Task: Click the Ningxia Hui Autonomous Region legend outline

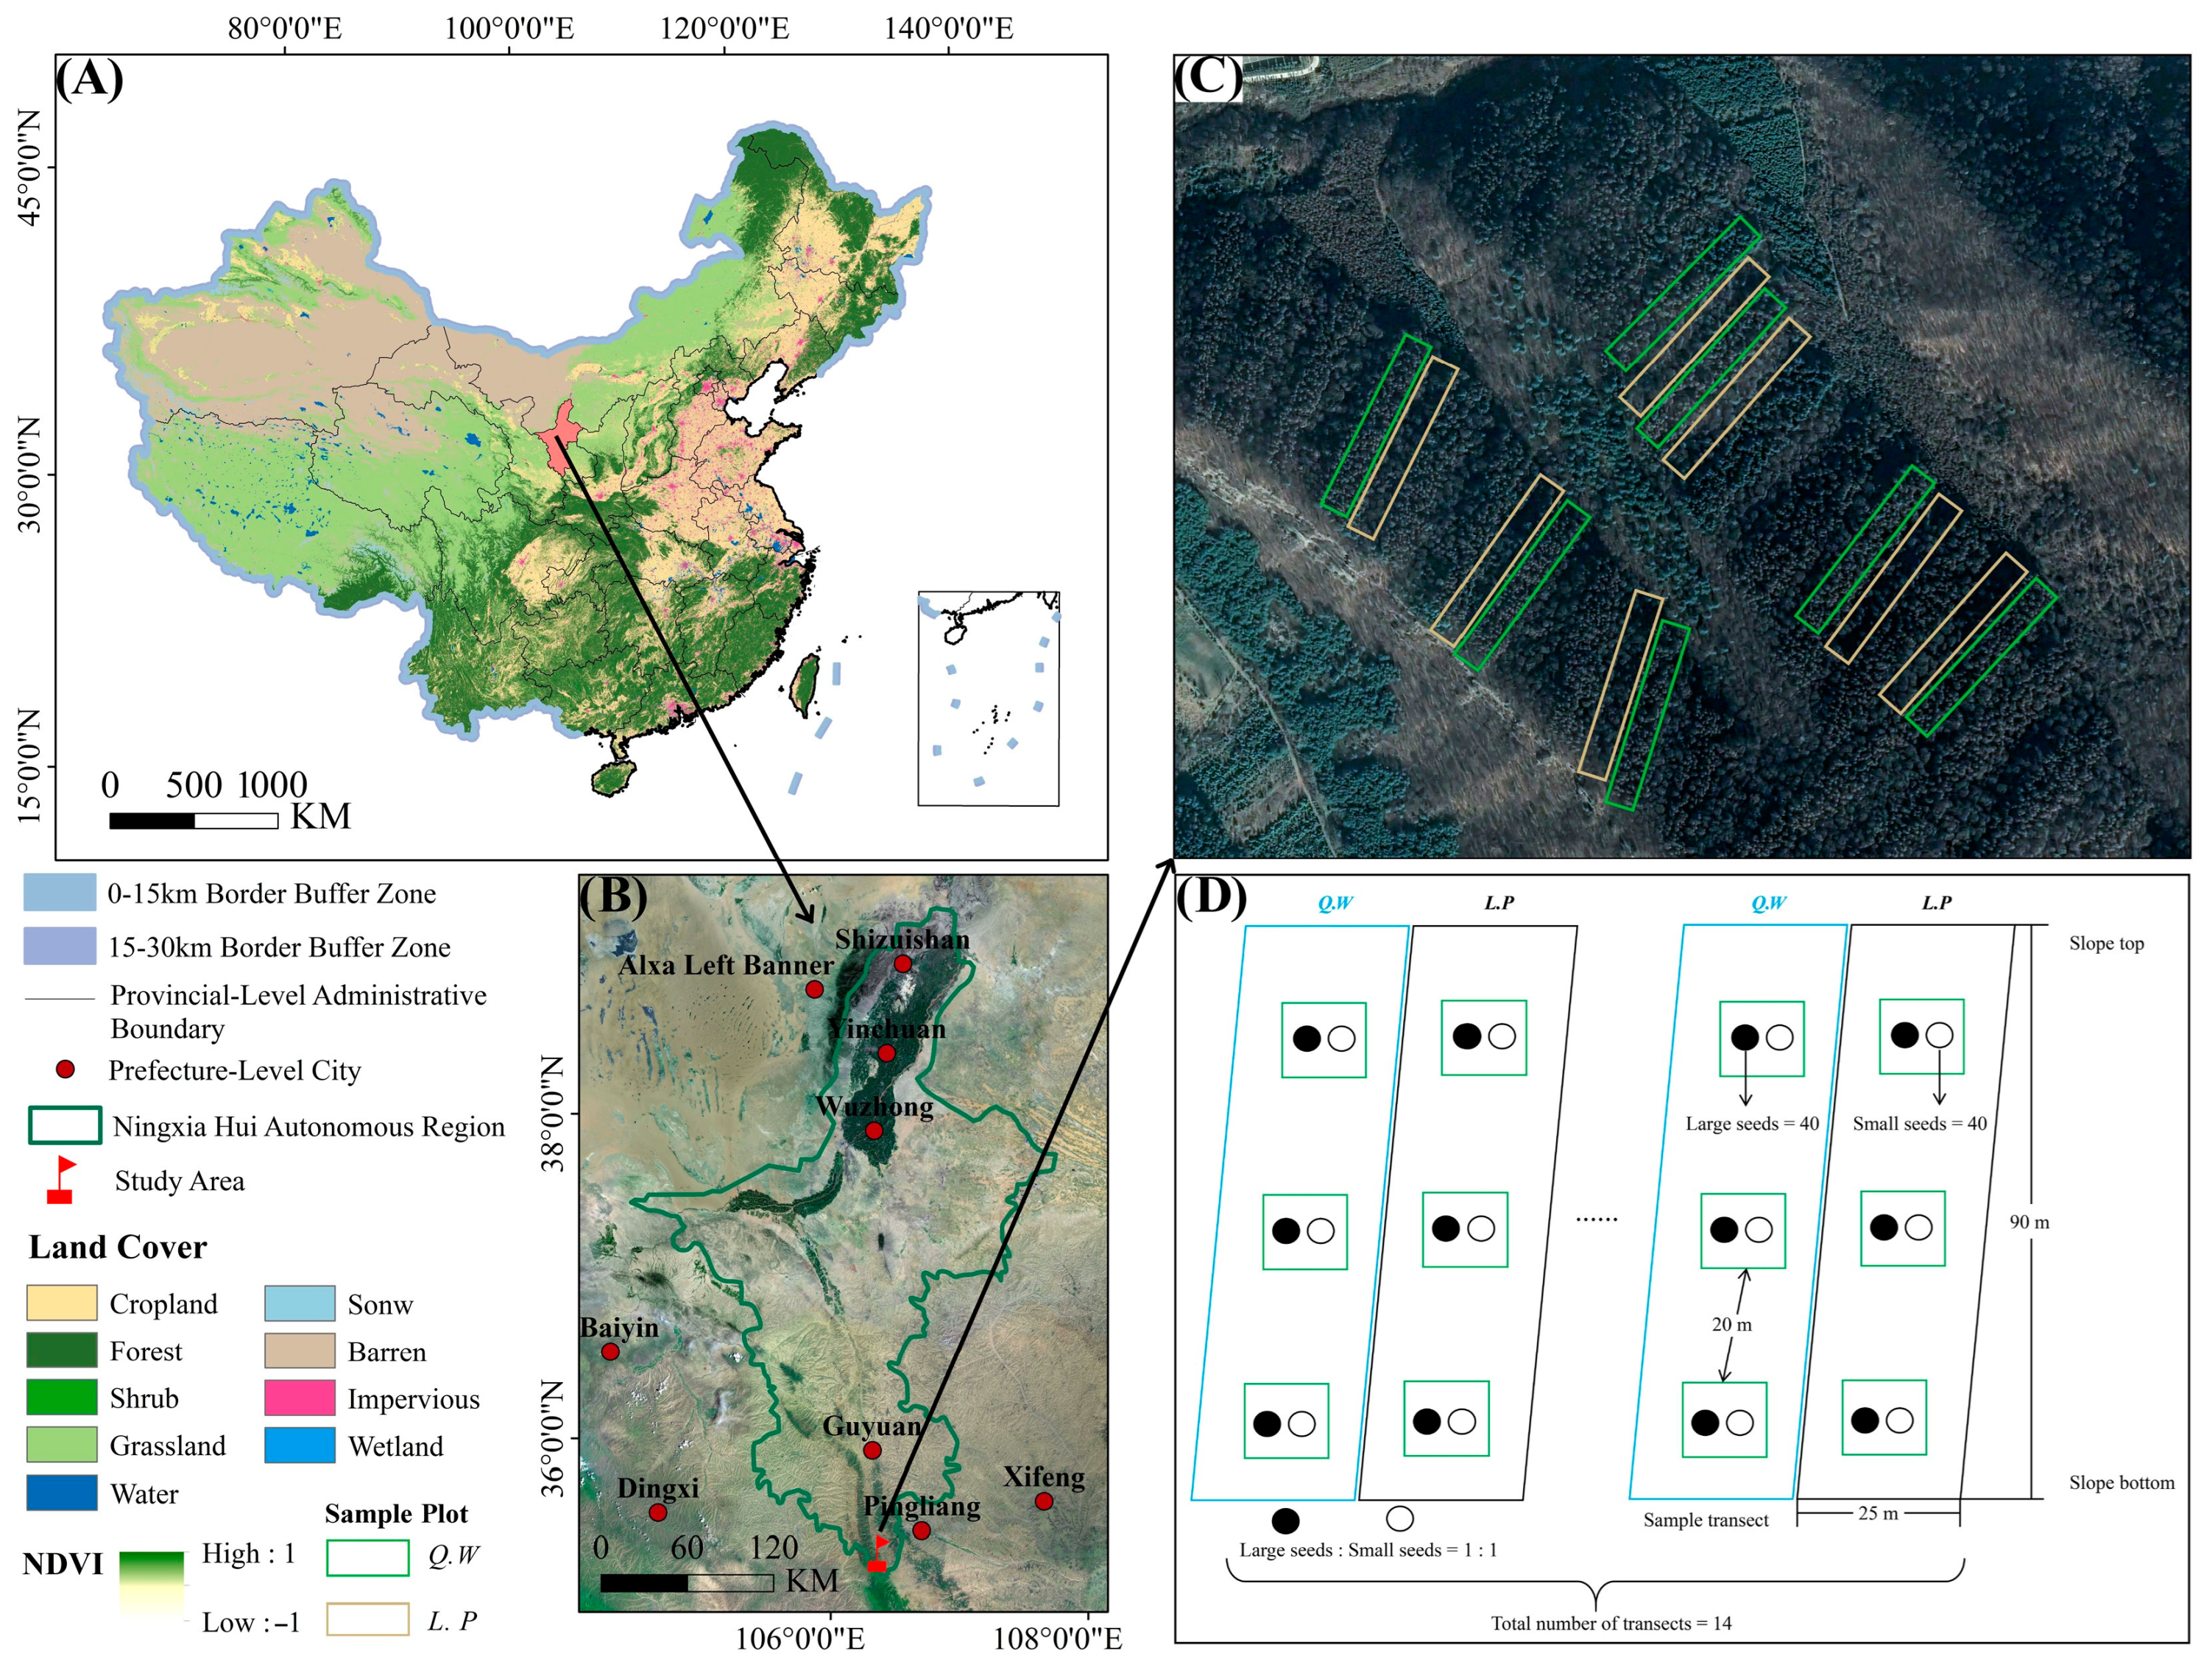Action: click(x=65, y=1125)
